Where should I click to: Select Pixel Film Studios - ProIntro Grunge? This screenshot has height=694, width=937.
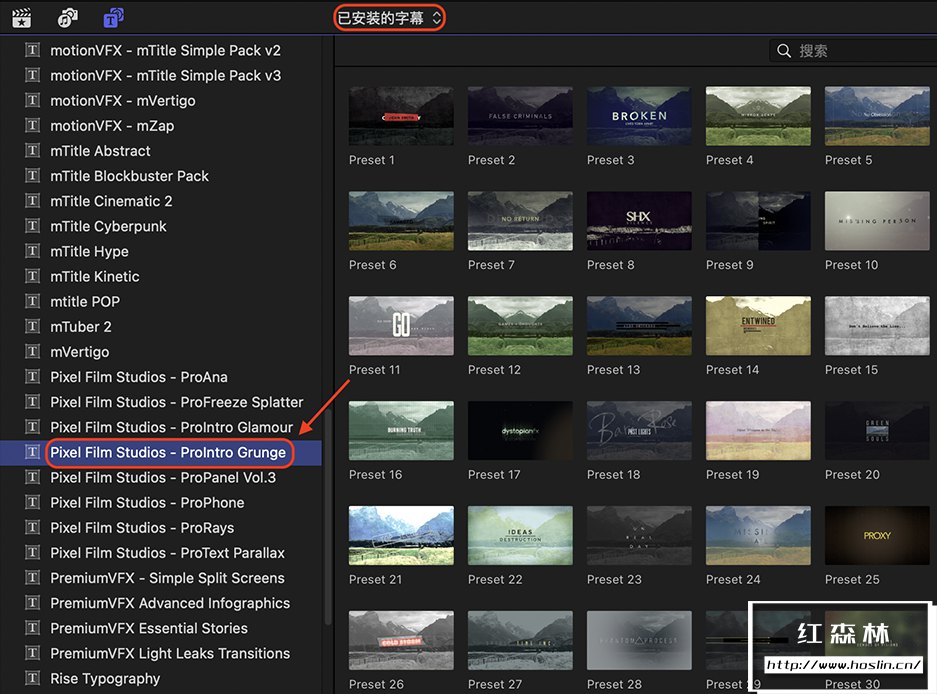click(x=168, y=453)
